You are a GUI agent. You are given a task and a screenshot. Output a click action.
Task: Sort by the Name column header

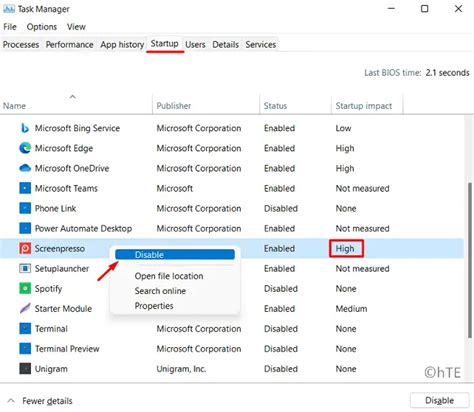coord(14,106)
